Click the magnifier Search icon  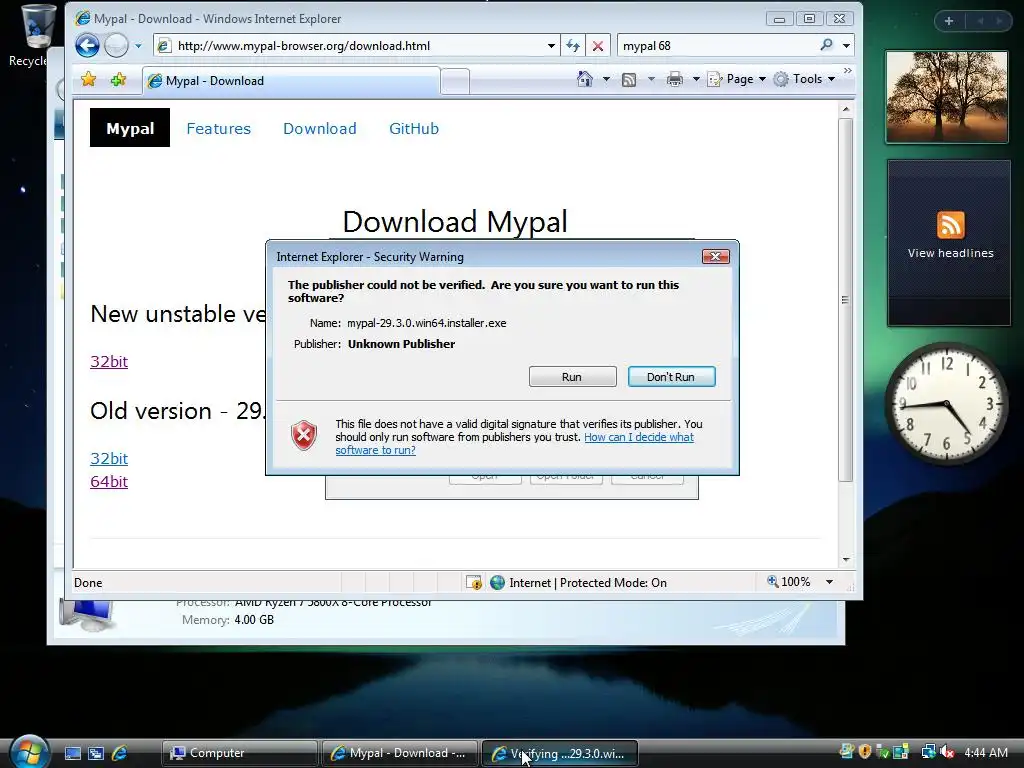(827, 45)
